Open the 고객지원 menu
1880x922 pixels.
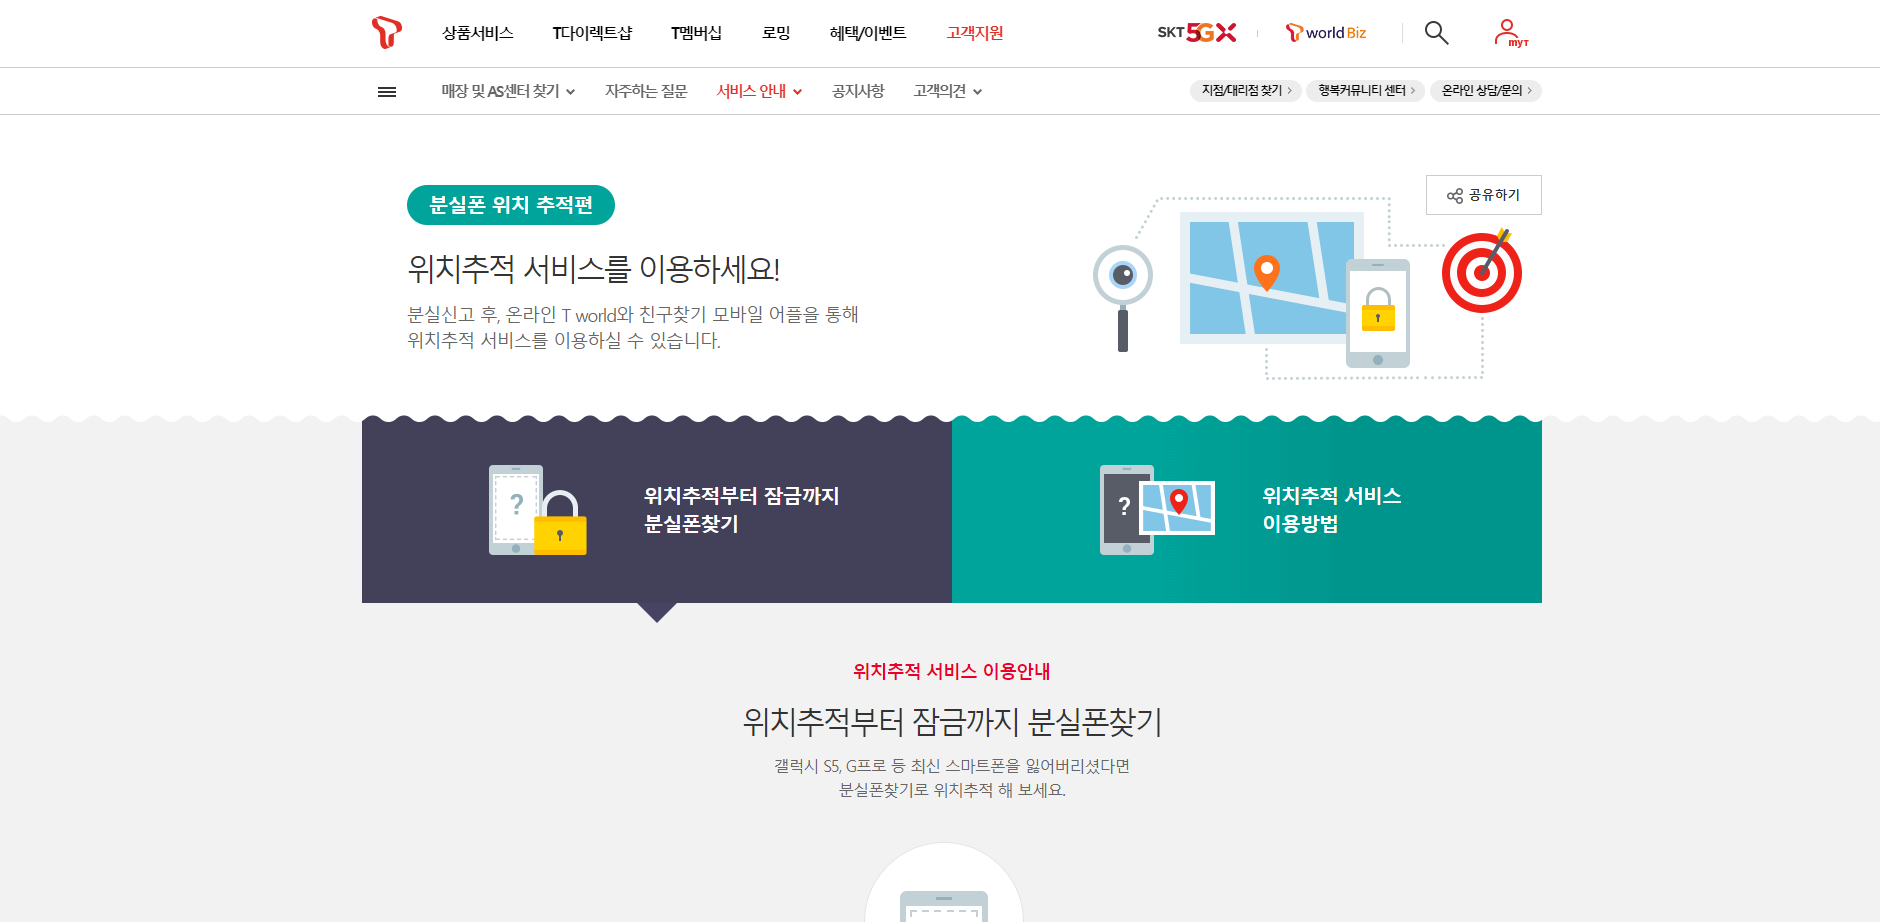click(975, 33)
